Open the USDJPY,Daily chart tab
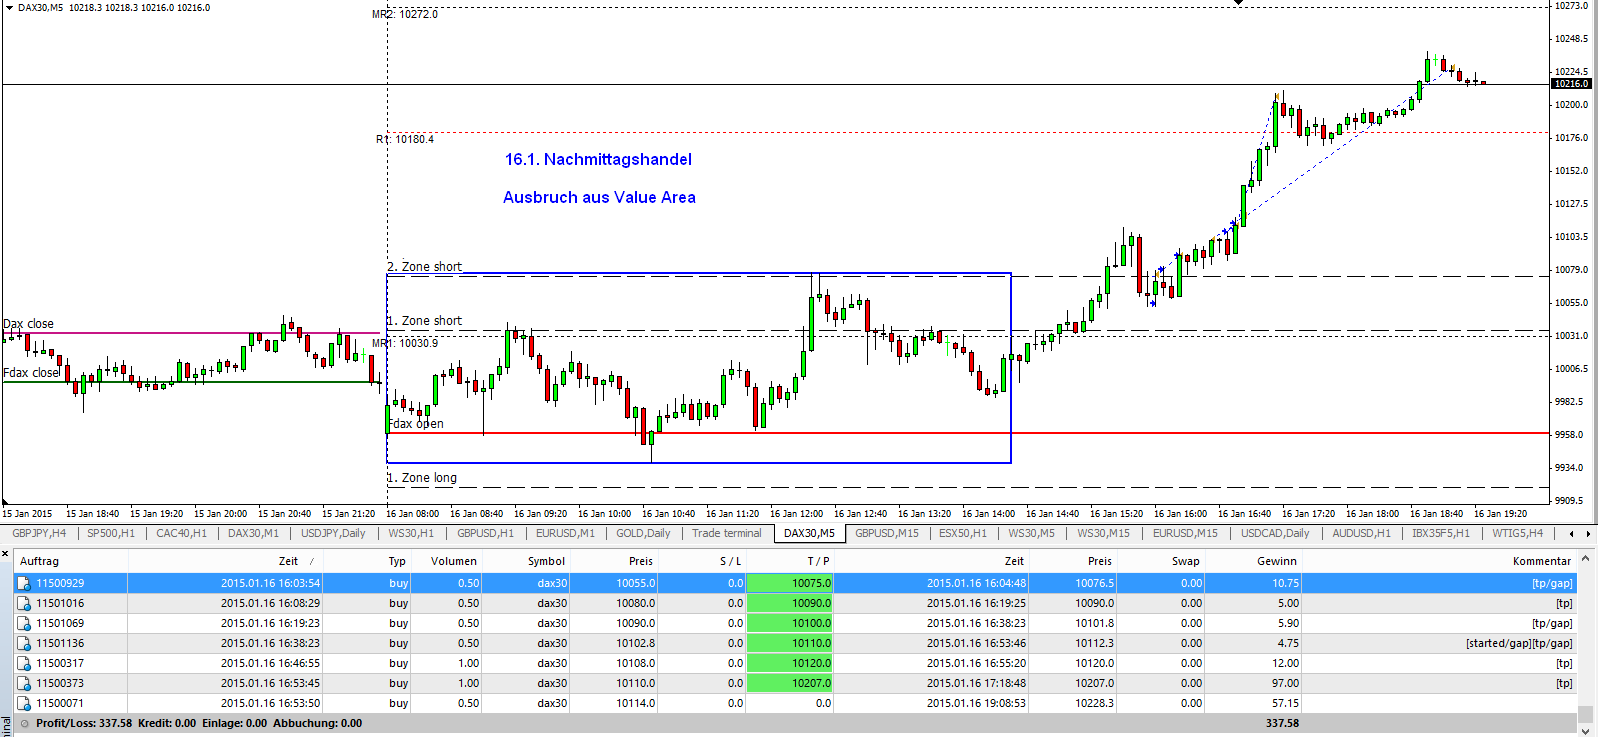The width and height of the screenshot is (1598, 737). [333, 533]
